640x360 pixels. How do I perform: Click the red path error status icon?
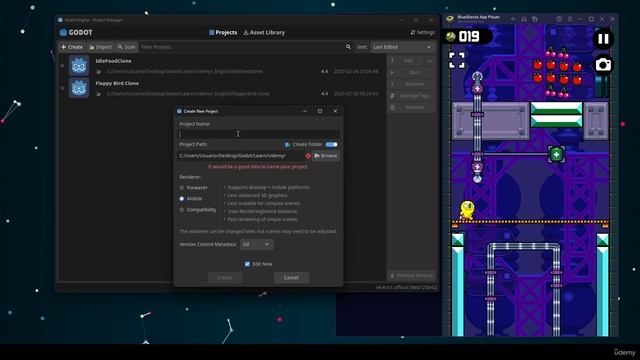(308, 156)
